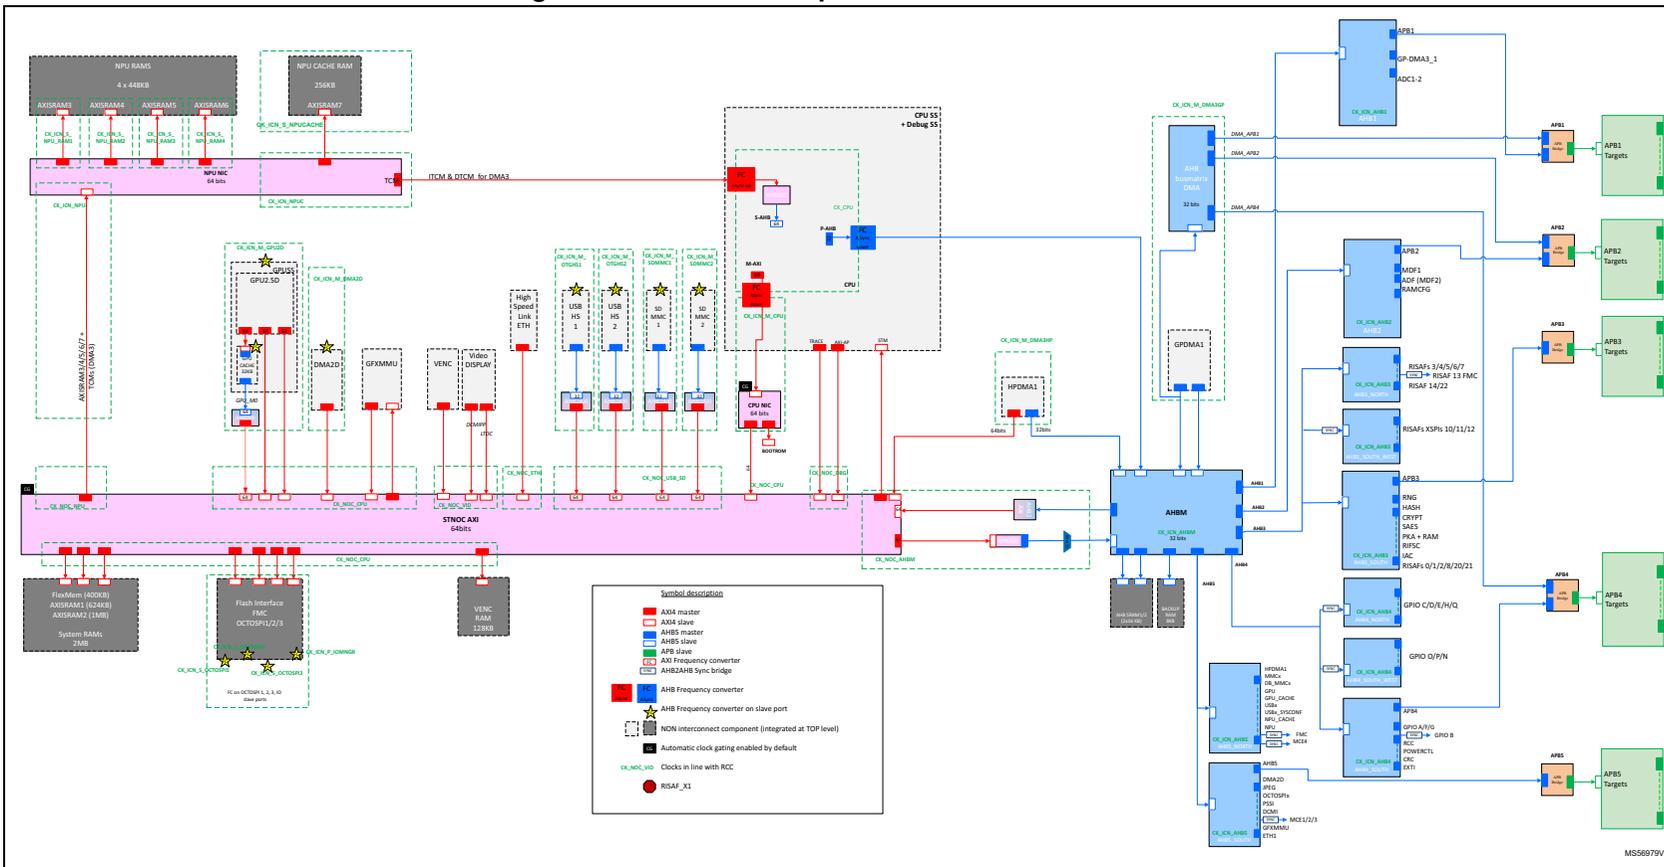
Task: Click the APB slave green legend symbol
Action: (649, 650)
